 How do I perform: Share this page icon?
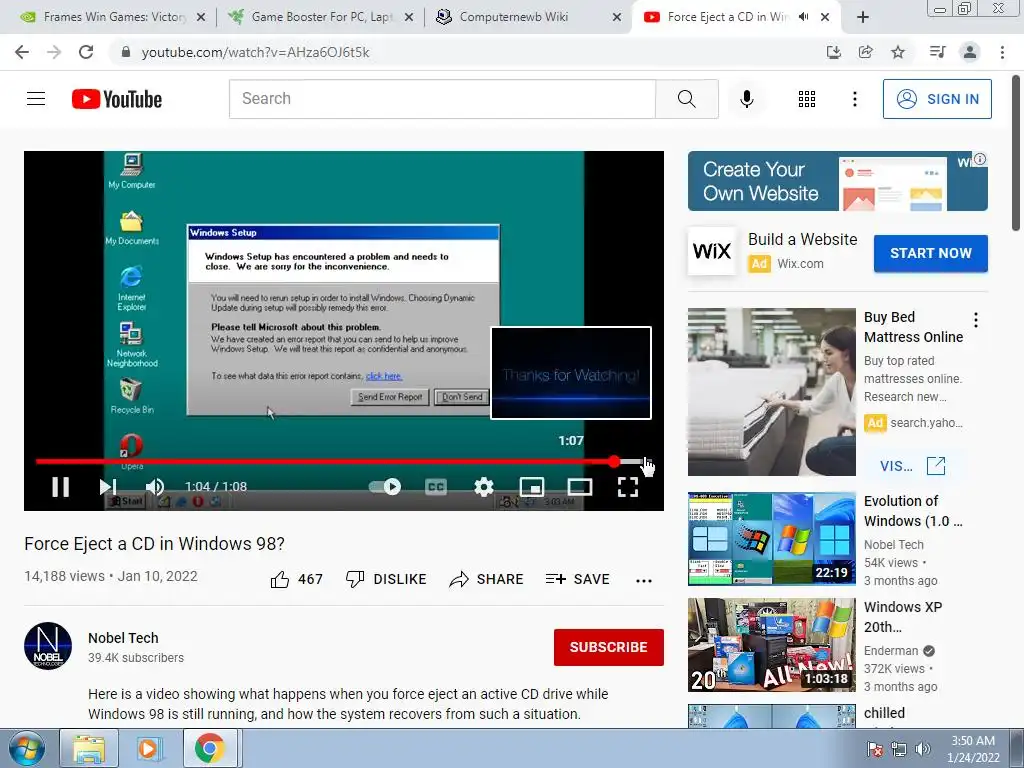[866, 52]
